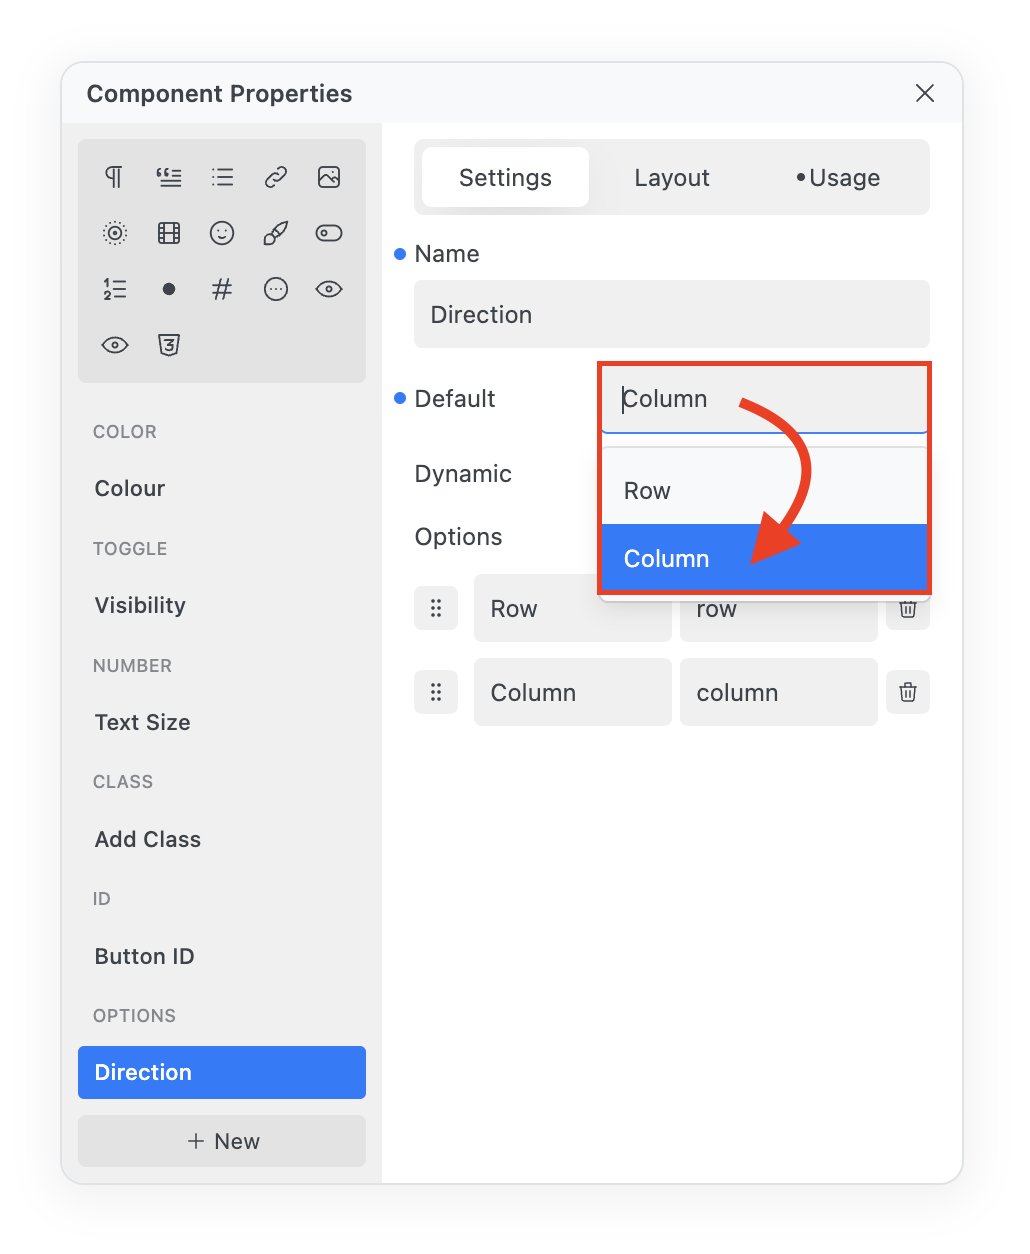1030x1254 pixels.
Task: Choose the blockquote property type icon
Action: click(169, 177)
